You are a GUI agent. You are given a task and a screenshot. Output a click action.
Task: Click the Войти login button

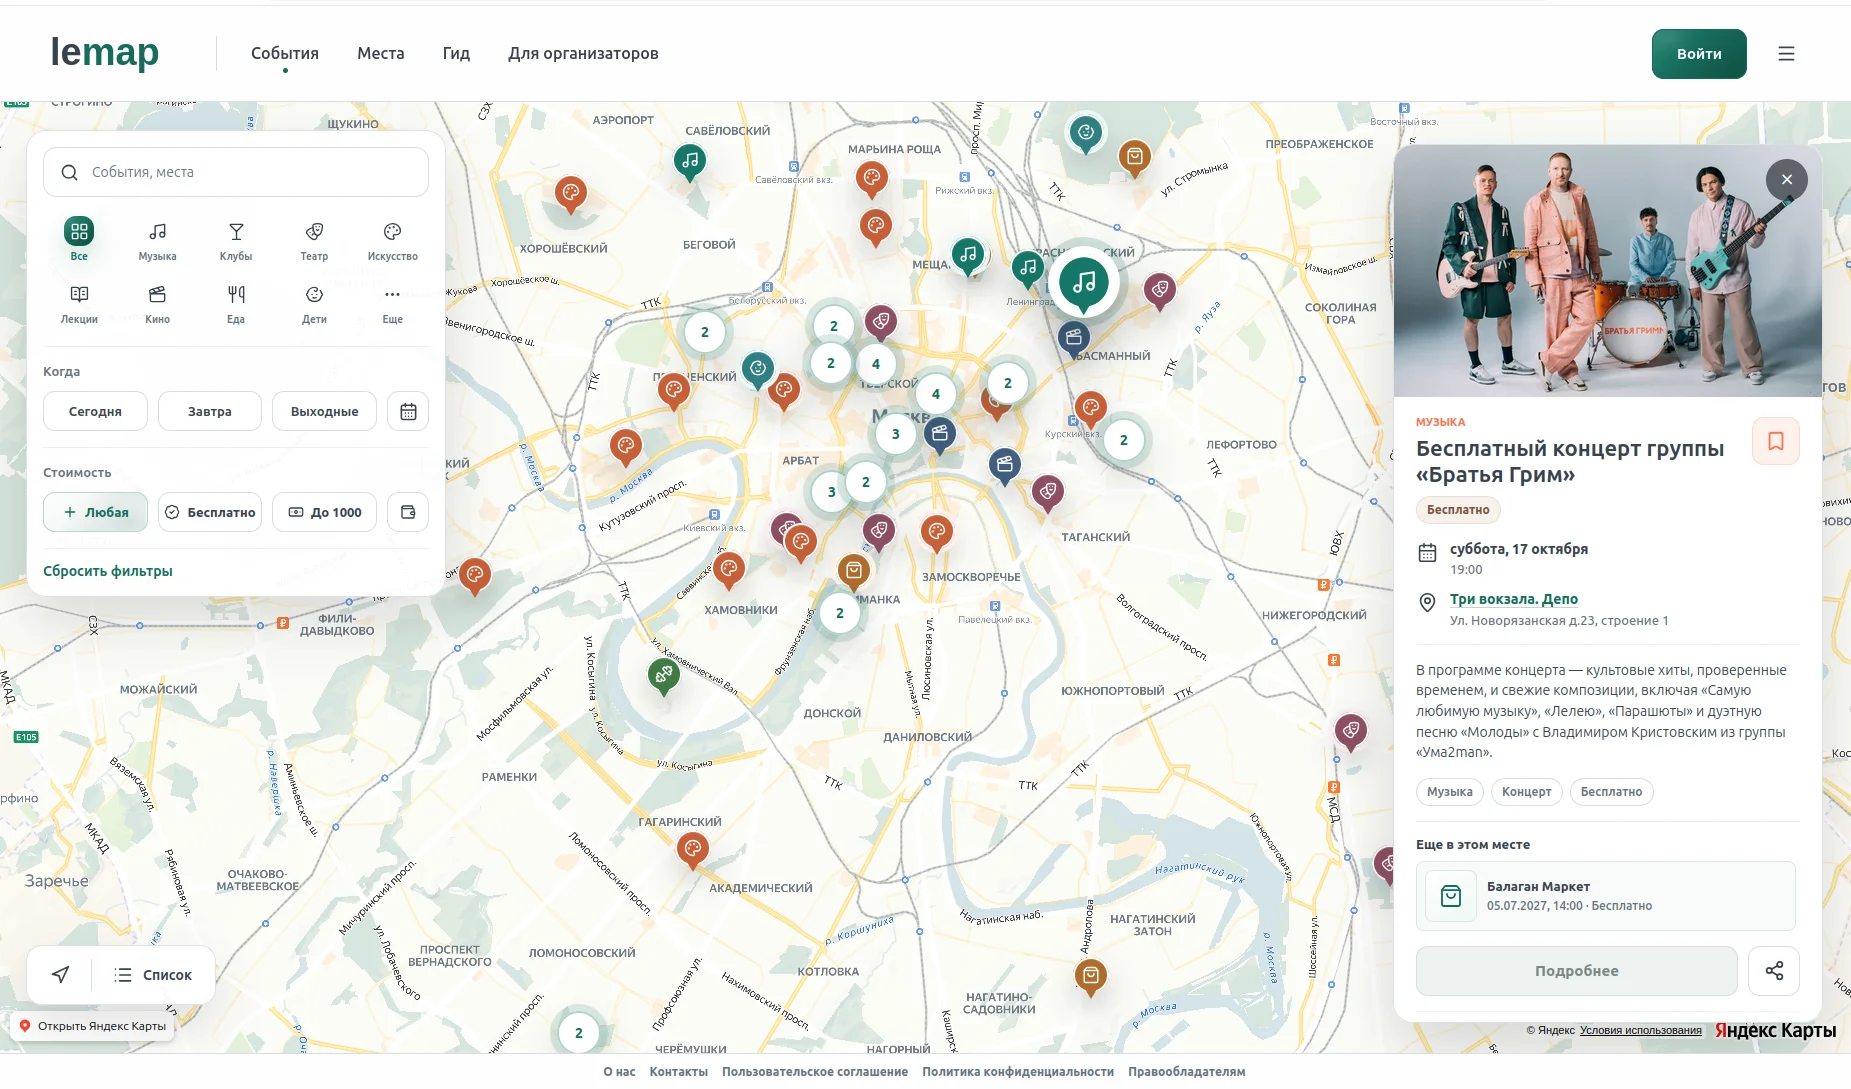tap(1699, 54)
